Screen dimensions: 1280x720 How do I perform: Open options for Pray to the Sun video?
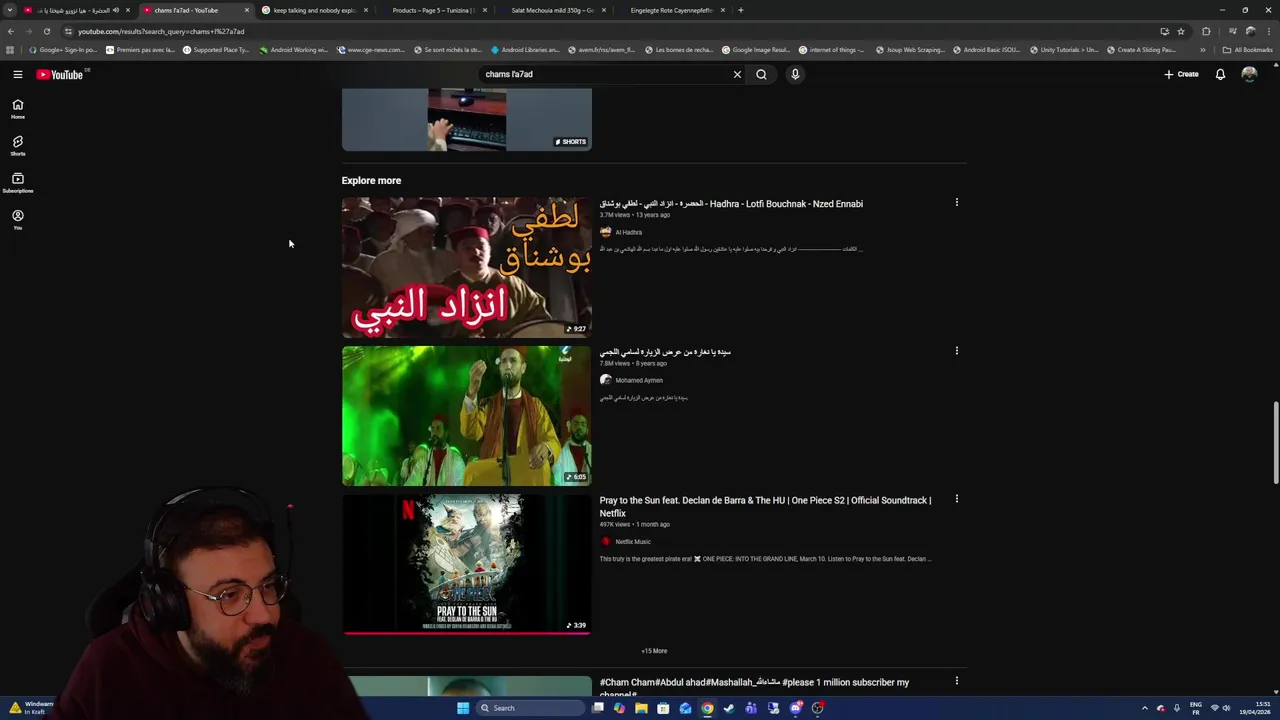tap(956, 499)
